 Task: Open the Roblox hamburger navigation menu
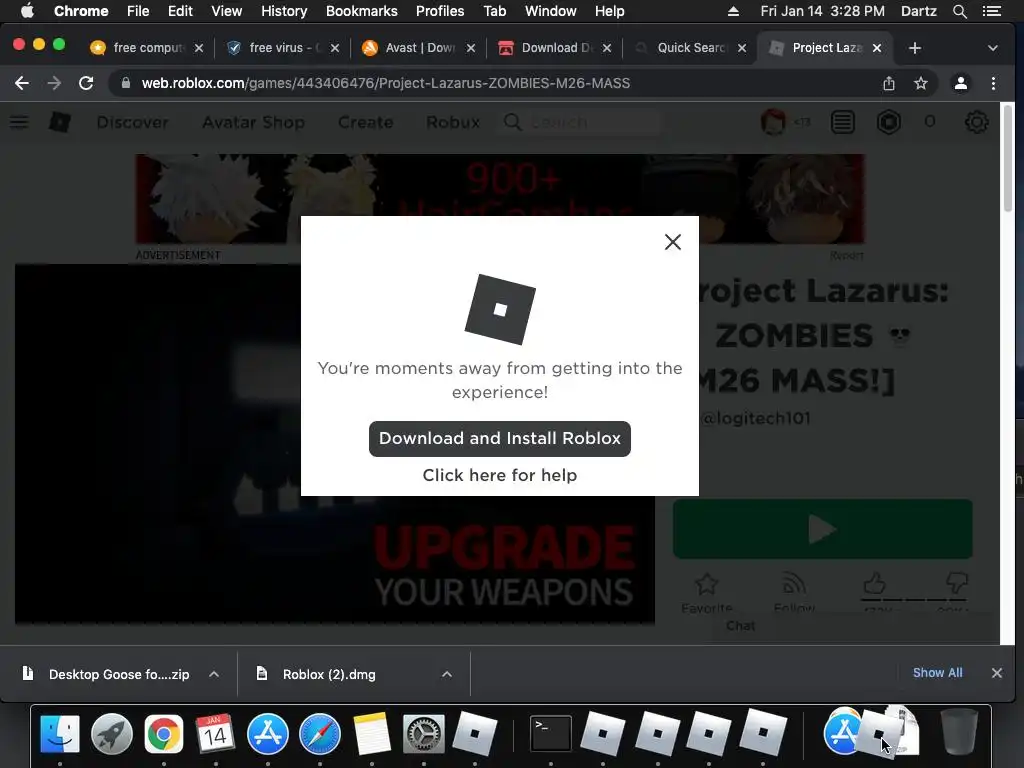tap(19, 122)
